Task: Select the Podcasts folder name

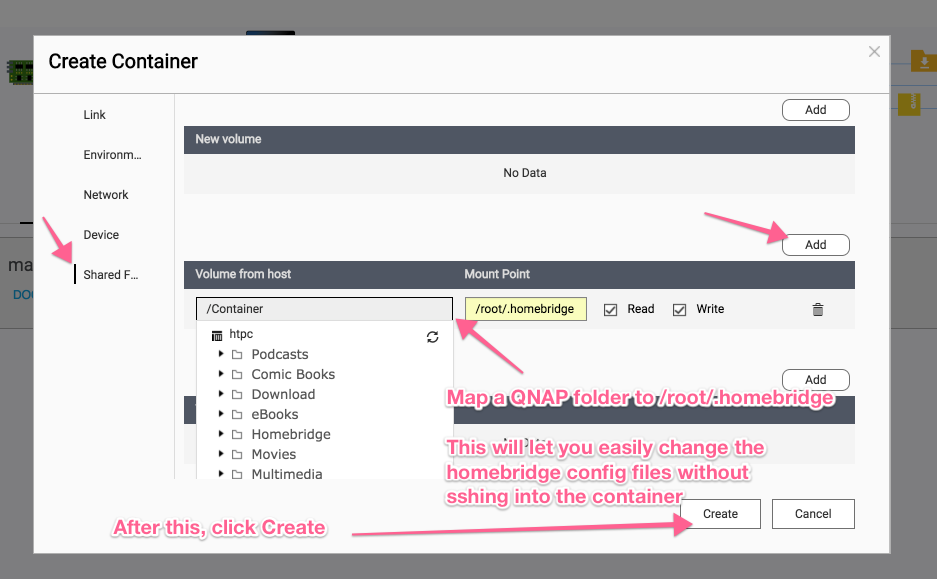Action: tap(280, 354)
